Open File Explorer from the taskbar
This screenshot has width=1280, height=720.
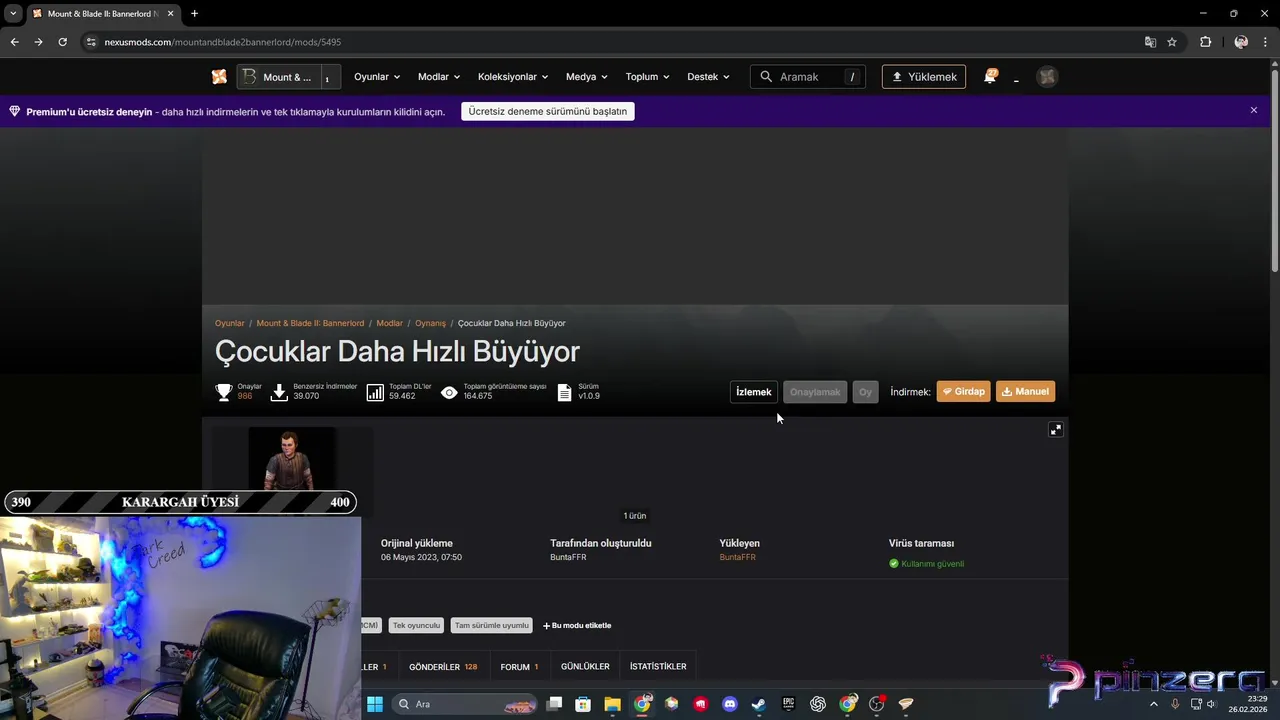[x=612, y=704]
